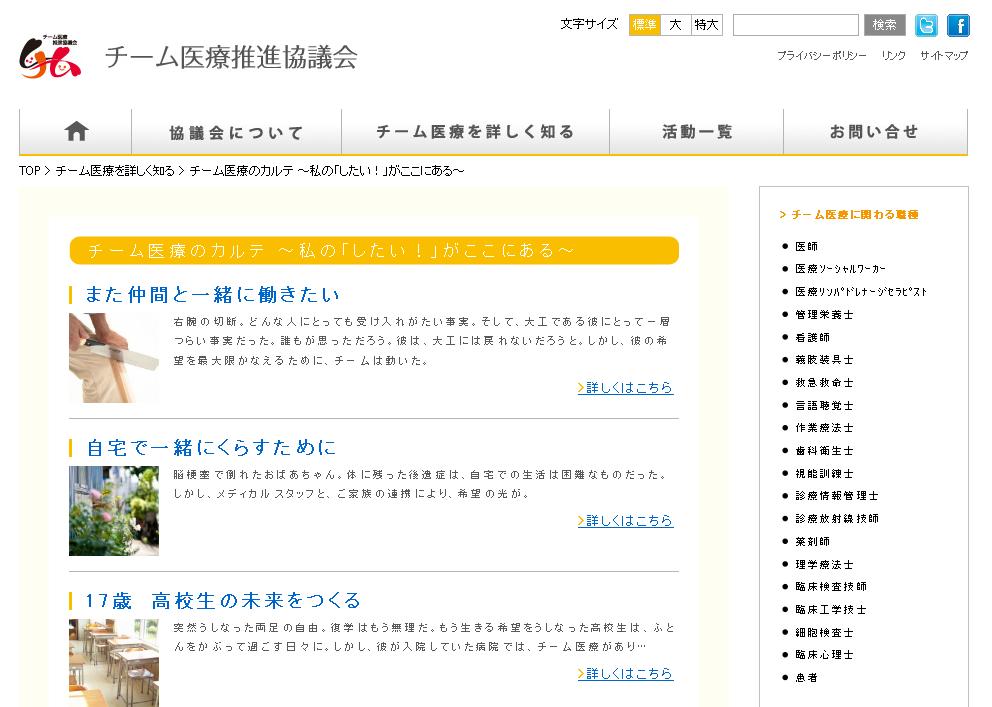The height and width of the screenshot is (707, 992).
Task: Focus the search text field
Action: coord(795,25)
